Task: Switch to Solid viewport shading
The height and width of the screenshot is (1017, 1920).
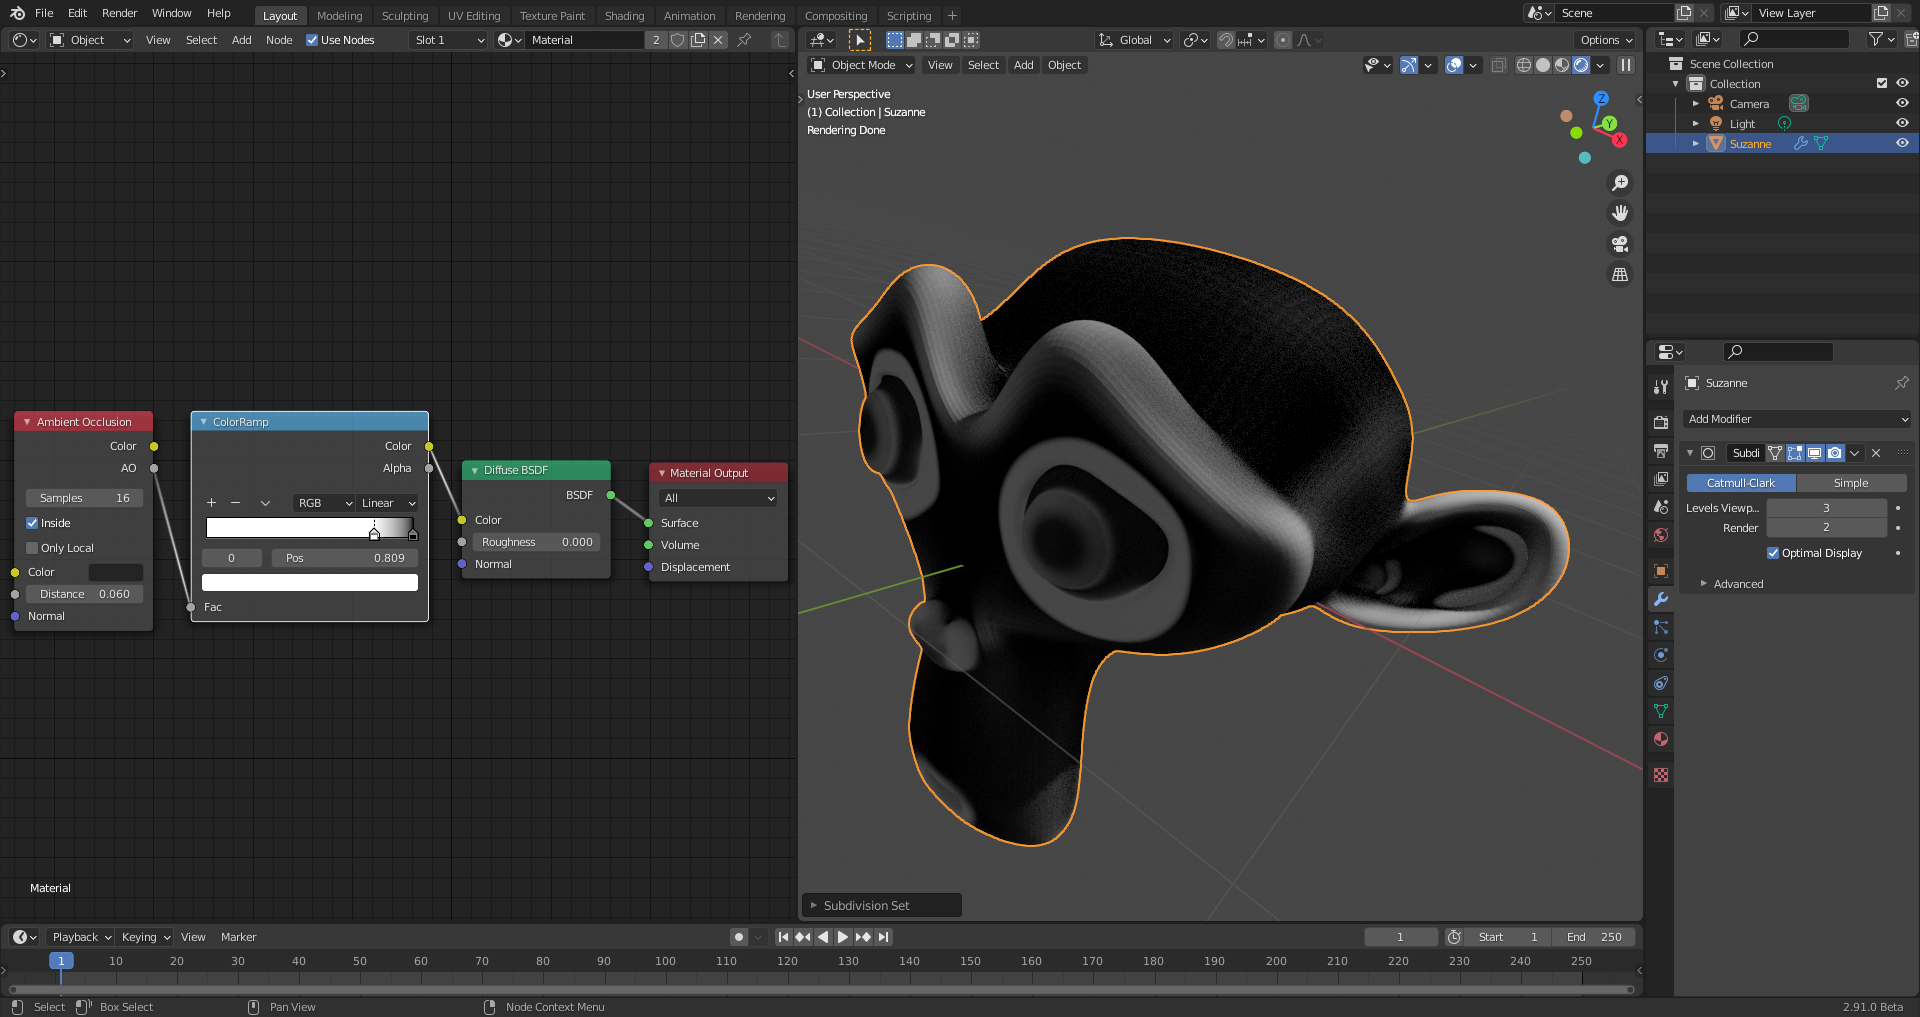Action: click(1543, 65)
